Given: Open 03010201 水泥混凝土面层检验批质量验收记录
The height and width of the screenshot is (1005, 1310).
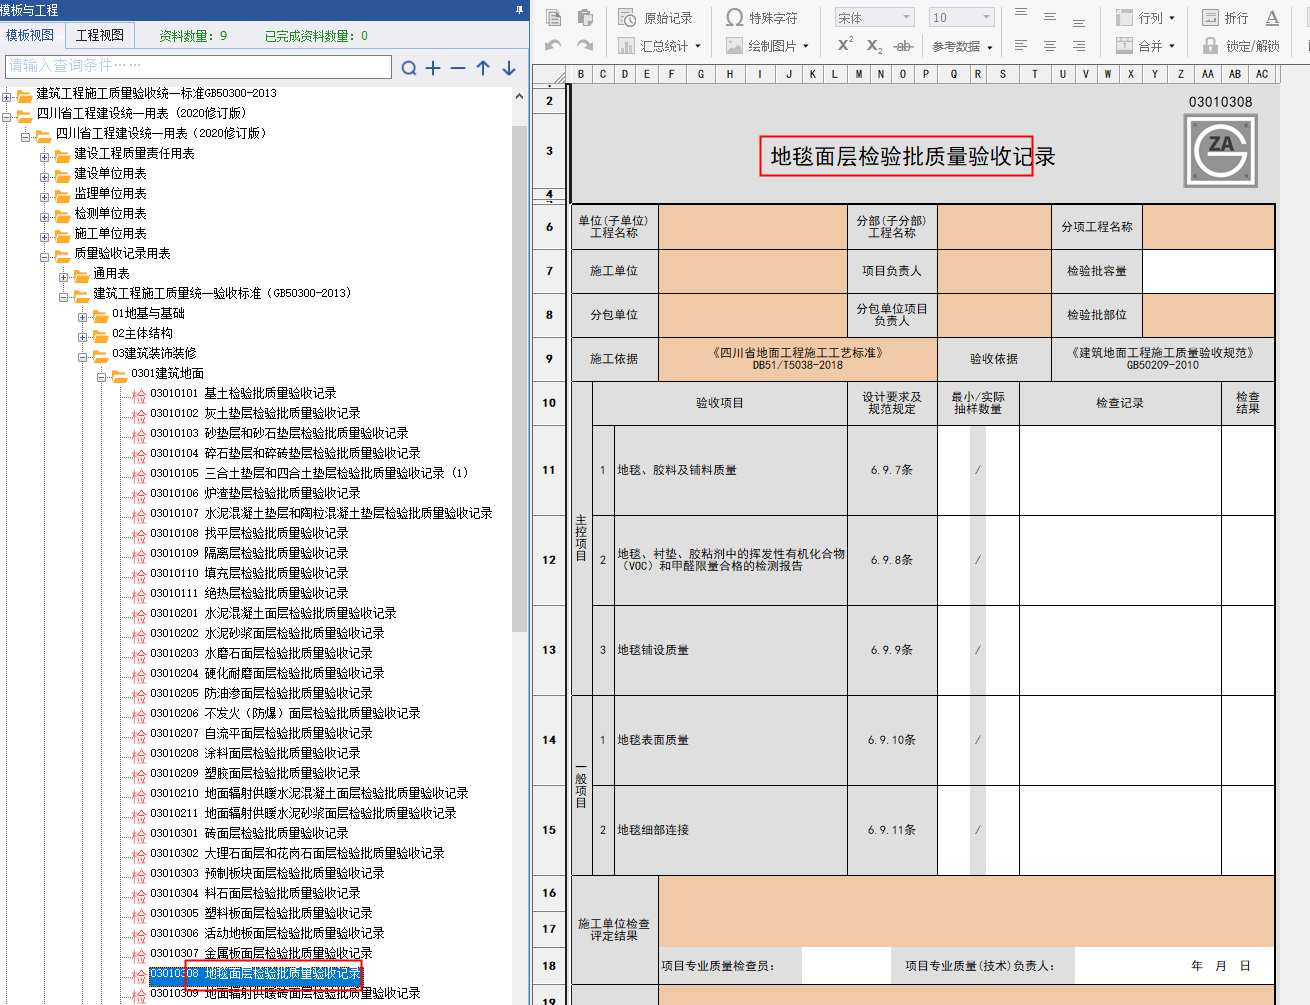Looking at the screenshot, I should pyautogui.click(x=273, y=613).
